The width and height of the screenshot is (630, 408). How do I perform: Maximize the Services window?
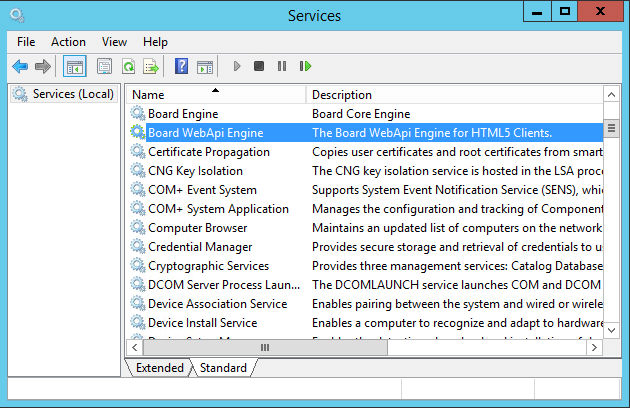(x=565, y=11)
